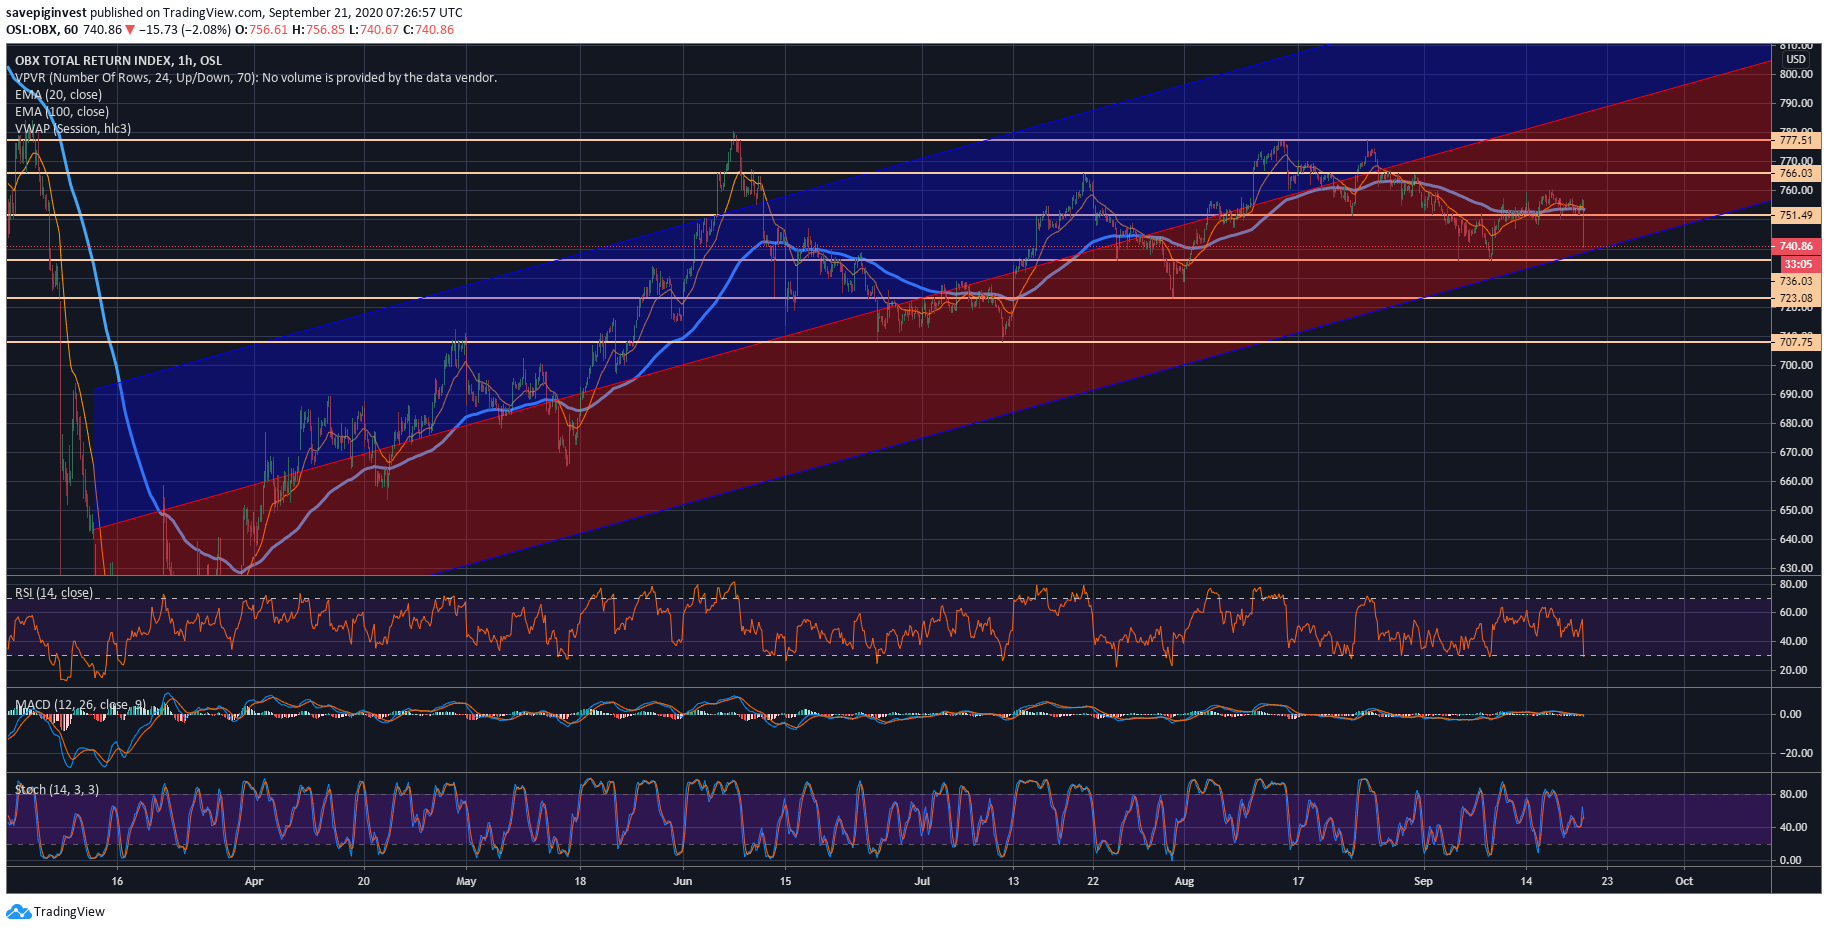Select the OBX TOTAL RETURN INDEX chart title
Viewport: 1828px width, 930px height.
tap(118, 61)
